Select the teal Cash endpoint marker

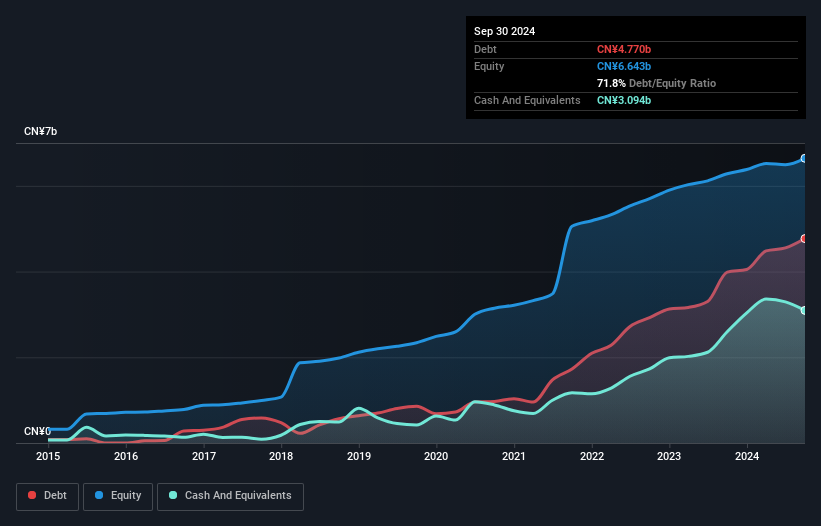[804, 310]
